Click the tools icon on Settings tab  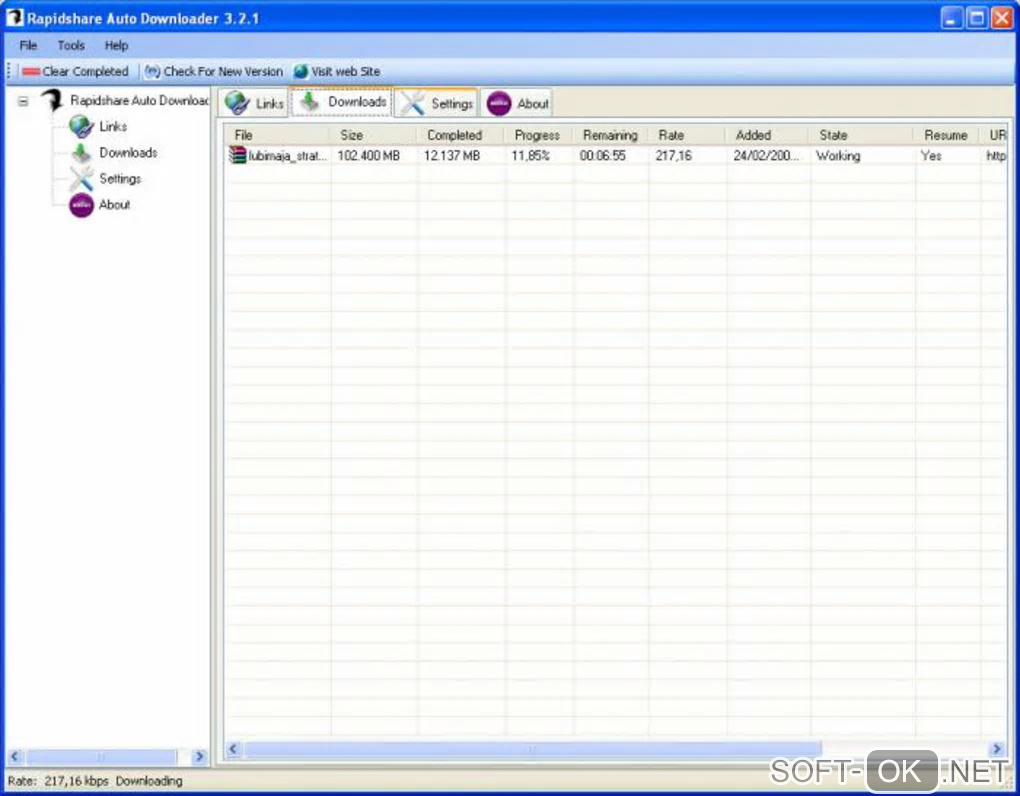point(412,103)
